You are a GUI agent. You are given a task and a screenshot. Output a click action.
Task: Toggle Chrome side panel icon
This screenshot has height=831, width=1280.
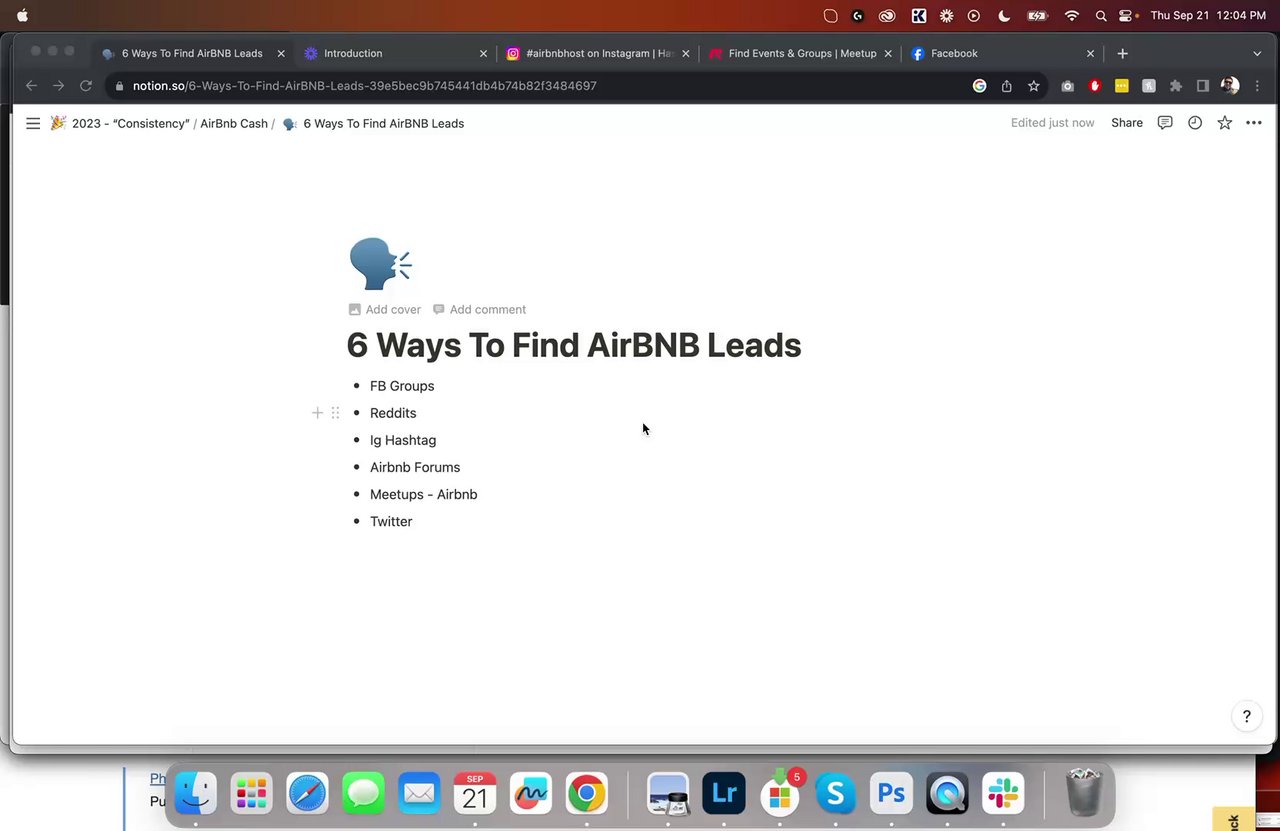(1203, 86)
